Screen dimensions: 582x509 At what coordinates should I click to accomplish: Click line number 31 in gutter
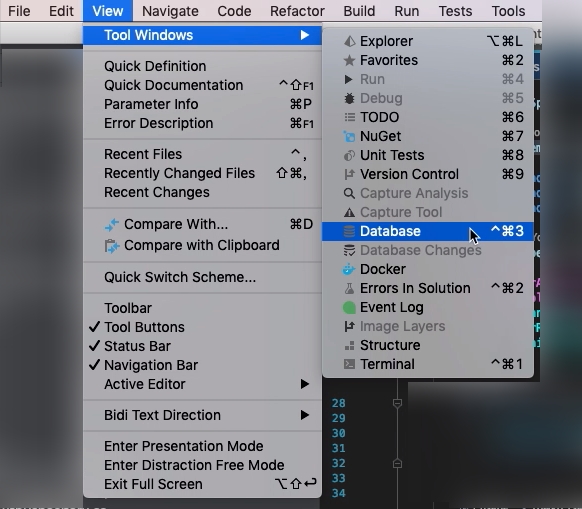pyautogui.click(x=339, y=448)
